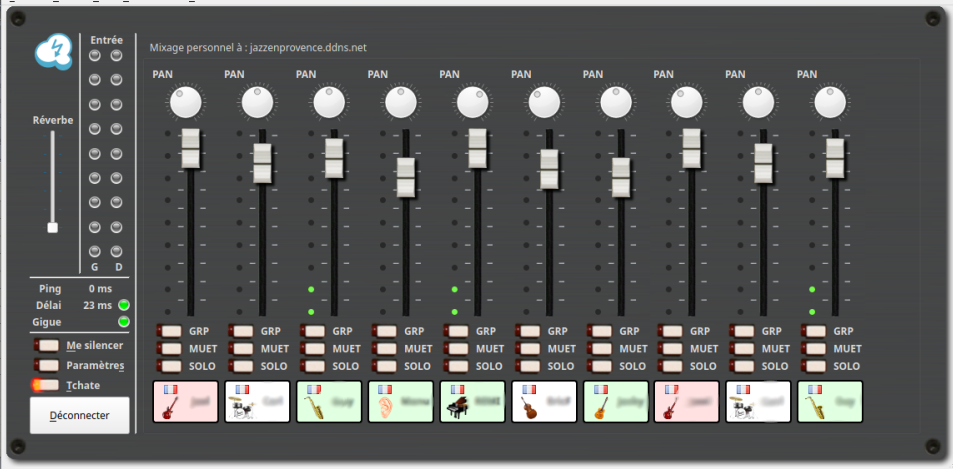Click the Déconnecter button

pos(80,416)
